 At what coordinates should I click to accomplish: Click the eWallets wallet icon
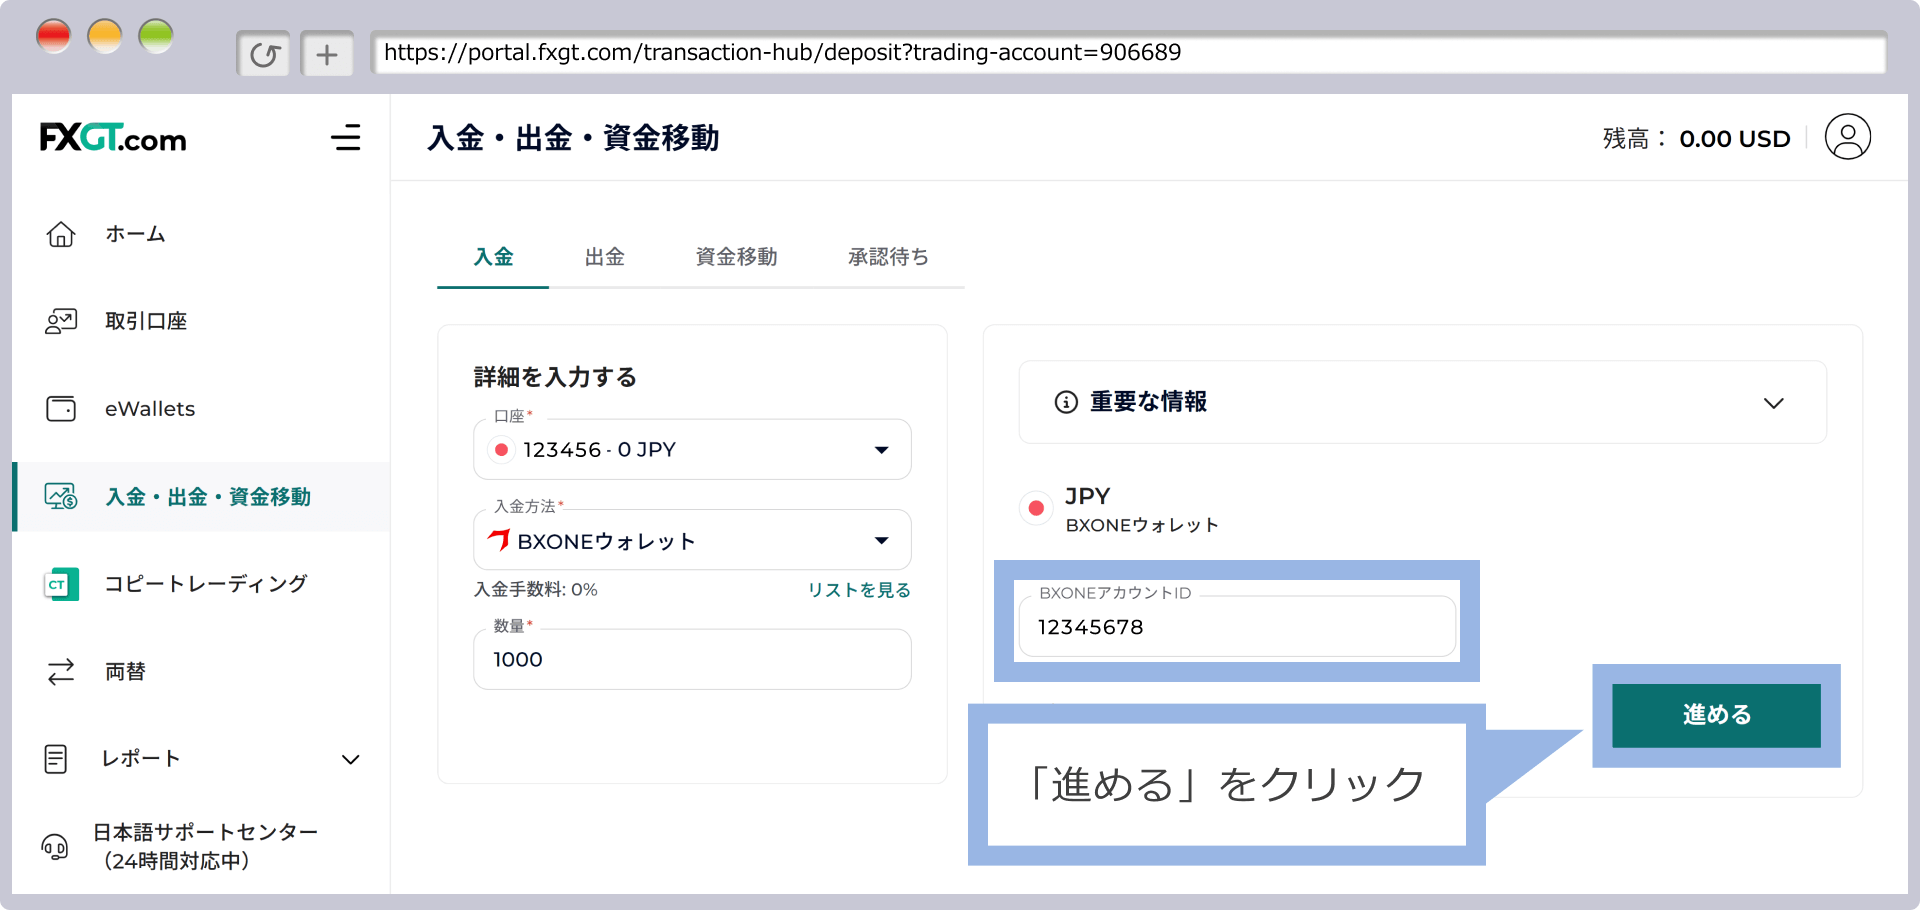click(61, 408)
